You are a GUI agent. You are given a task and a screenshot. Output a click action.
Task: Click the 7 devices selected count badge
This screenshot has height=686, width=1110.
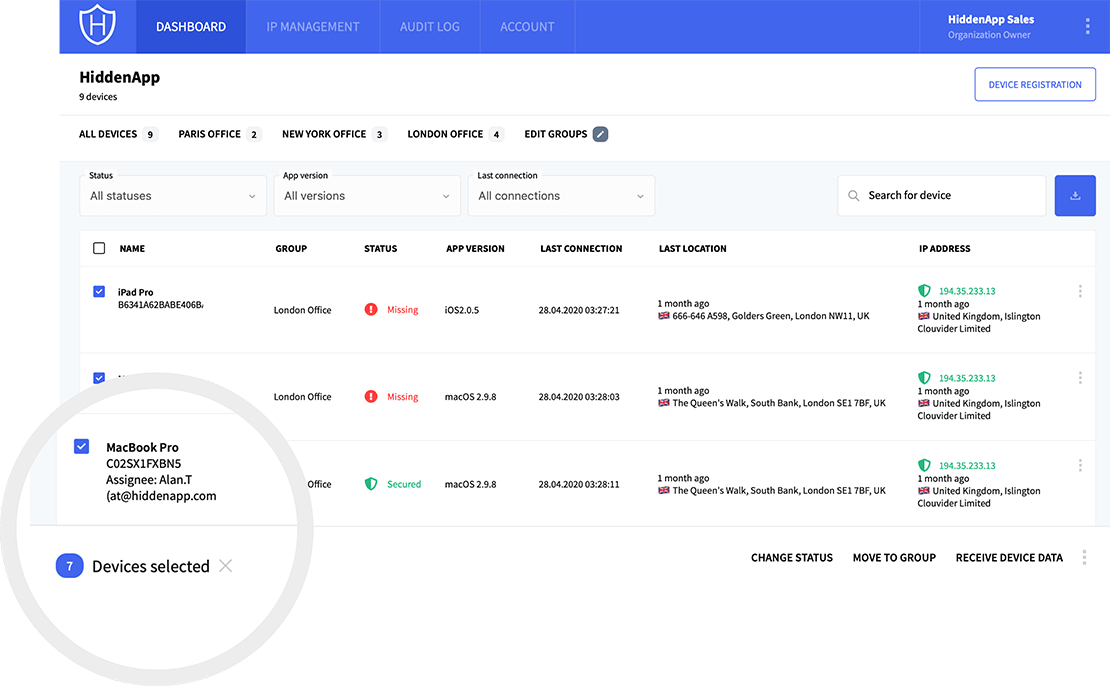(x=69, y=566)
